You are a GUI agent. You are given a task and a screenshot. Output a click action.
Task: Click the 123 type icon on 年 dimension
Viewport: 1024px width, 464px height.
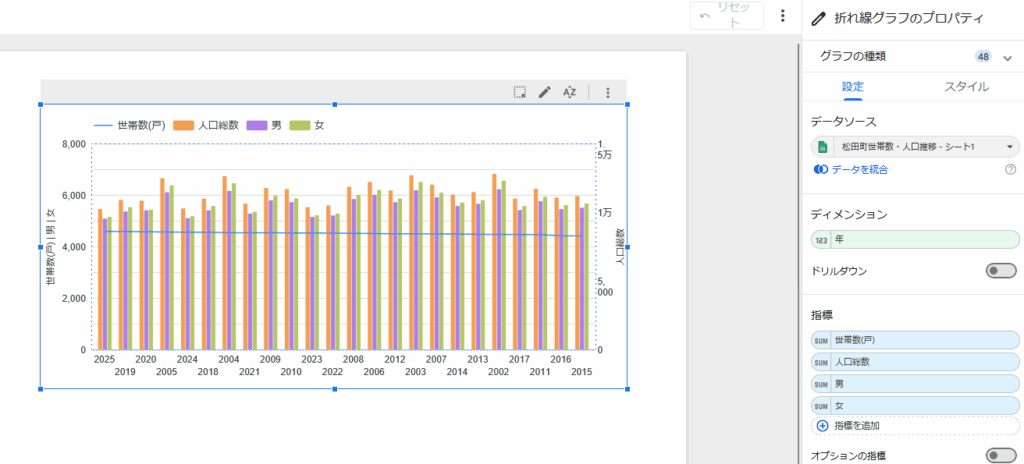(x=822, y=240)
